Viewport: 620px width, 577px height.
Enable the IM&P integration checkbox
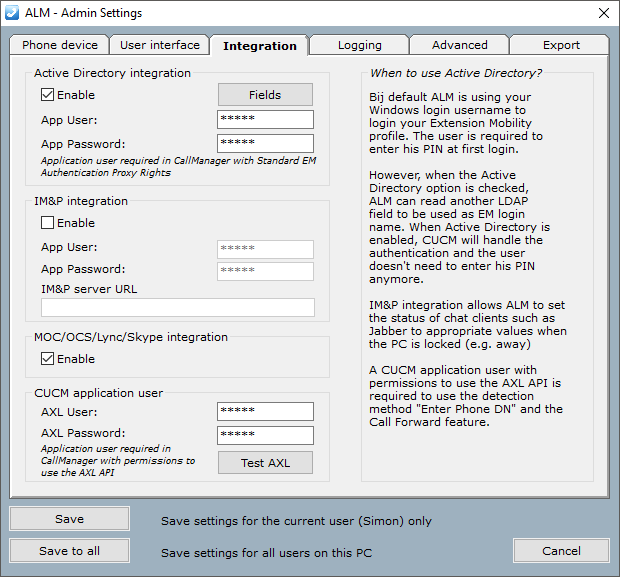point(48,223)
